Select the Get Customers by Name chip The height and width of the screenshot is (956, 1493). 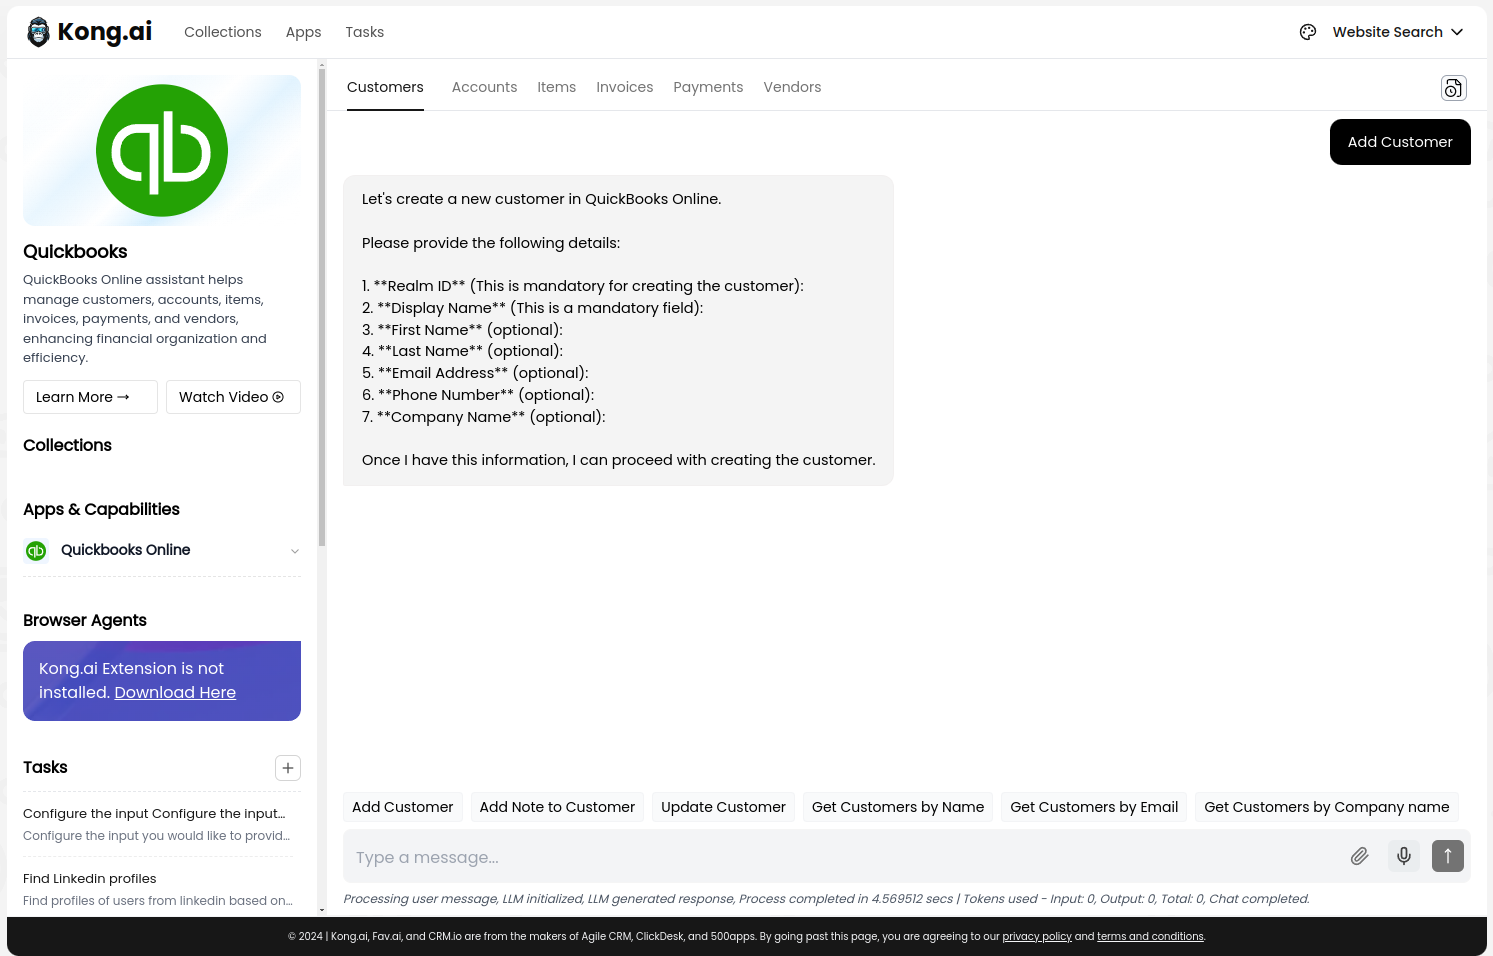(898, 807)
